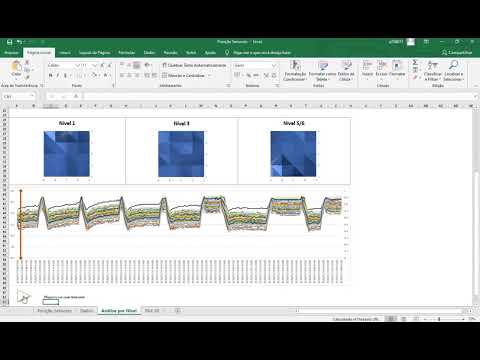The image size is (480, 360).
Task: Click the insert function fx icon
Action: tap(76, 96)
